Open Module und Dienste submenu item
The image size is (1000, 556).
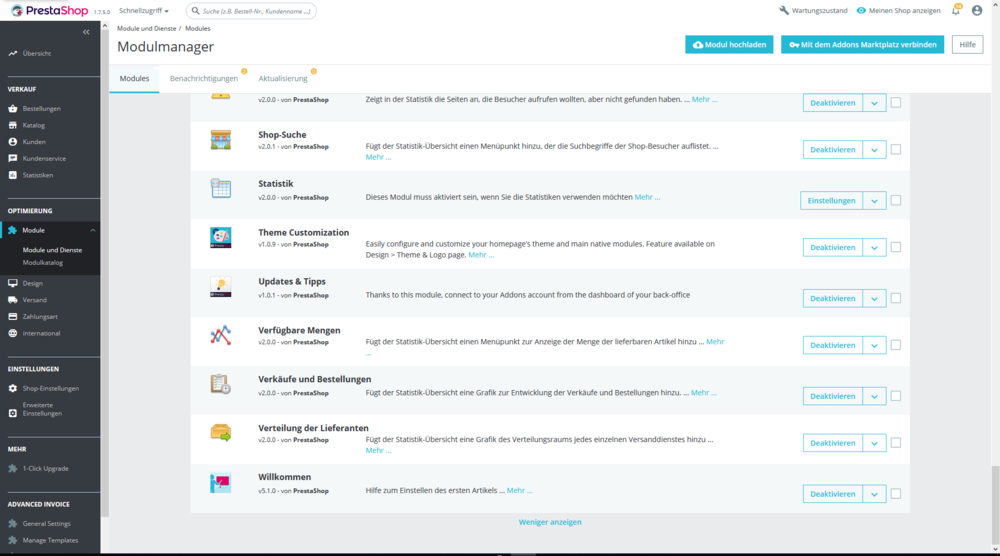[x=52, y=250]
